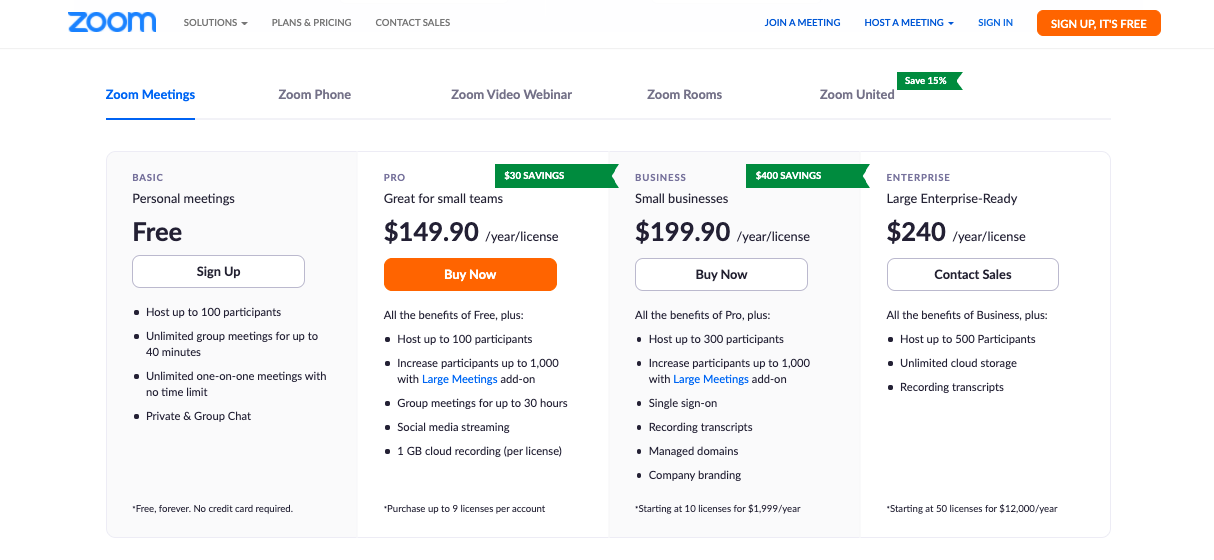Expand the Solutions dropdown menu
Screen dimensions: 1214x560
tap(215, 23)
